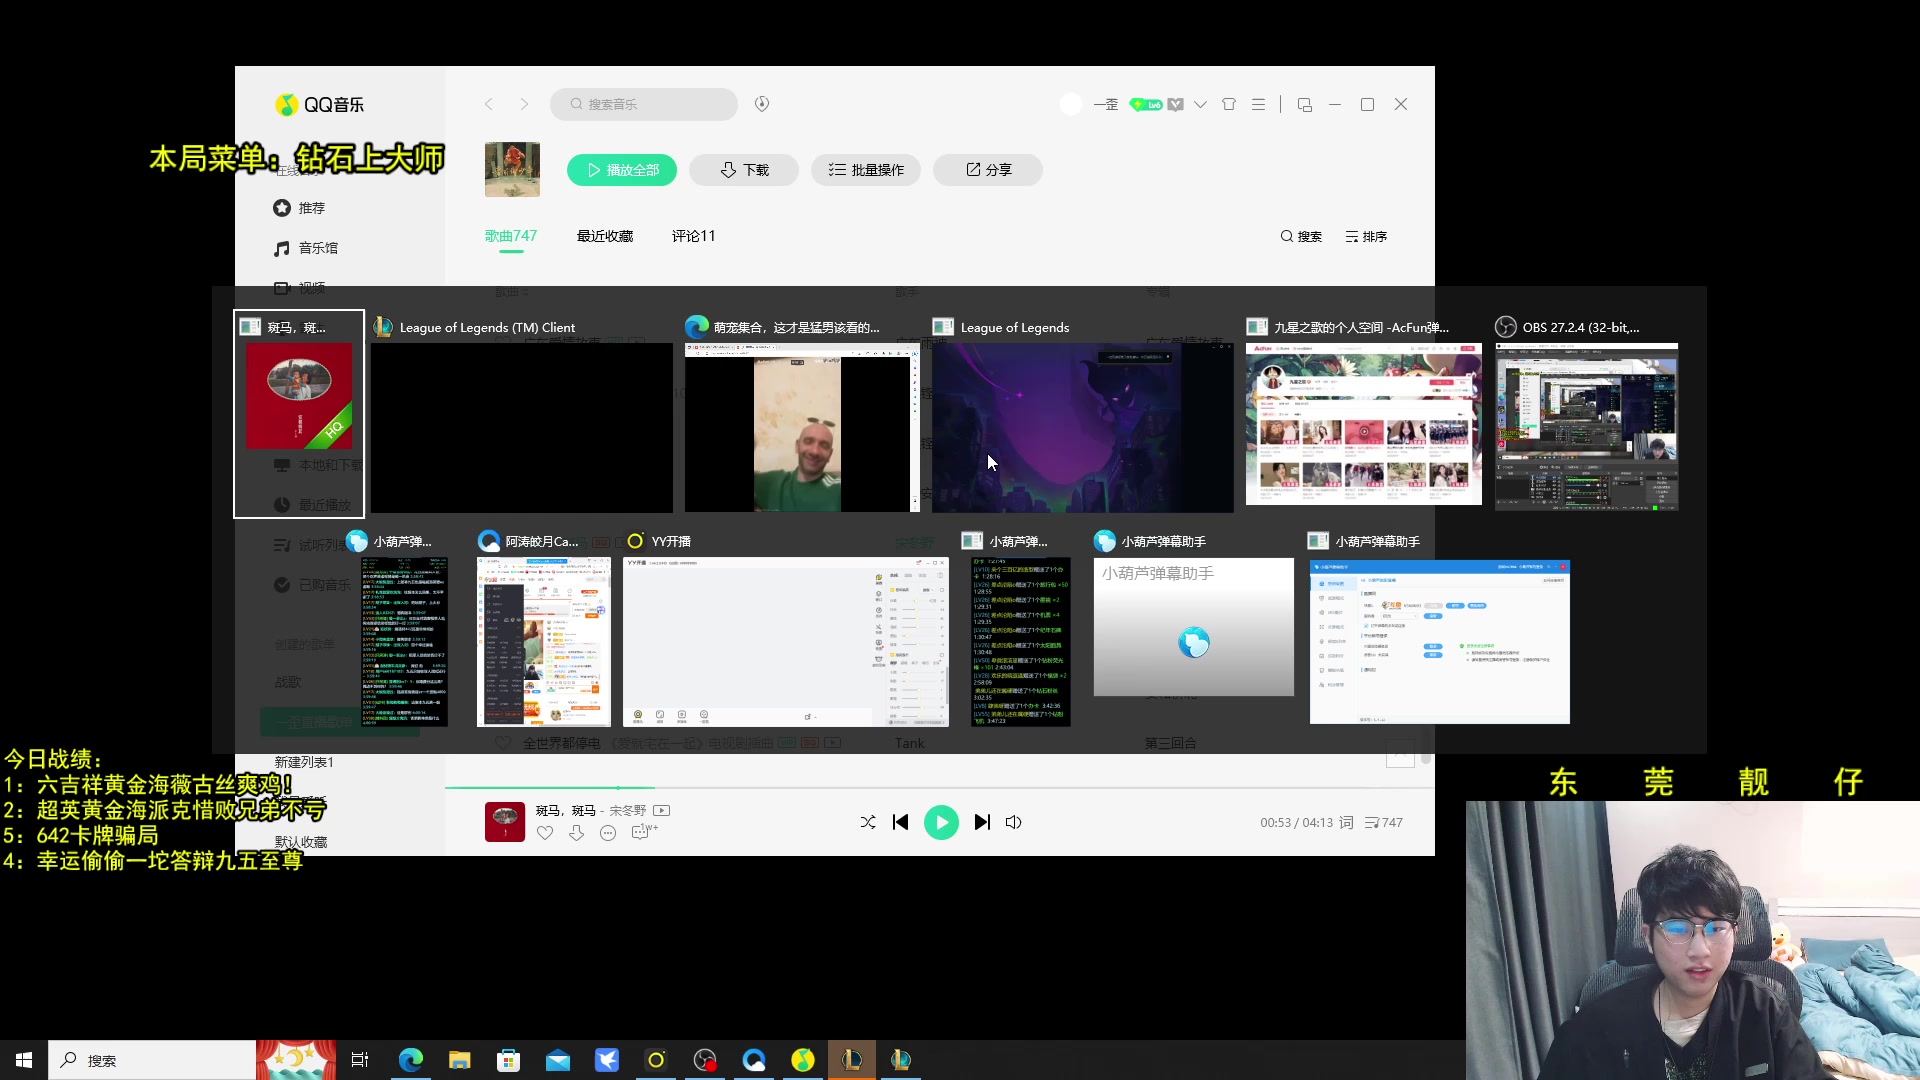The height and width of the screenshot is (1080, 1920).
Task: Download the currently playing song
Action: pyautogui.click(x=576, y=833)
